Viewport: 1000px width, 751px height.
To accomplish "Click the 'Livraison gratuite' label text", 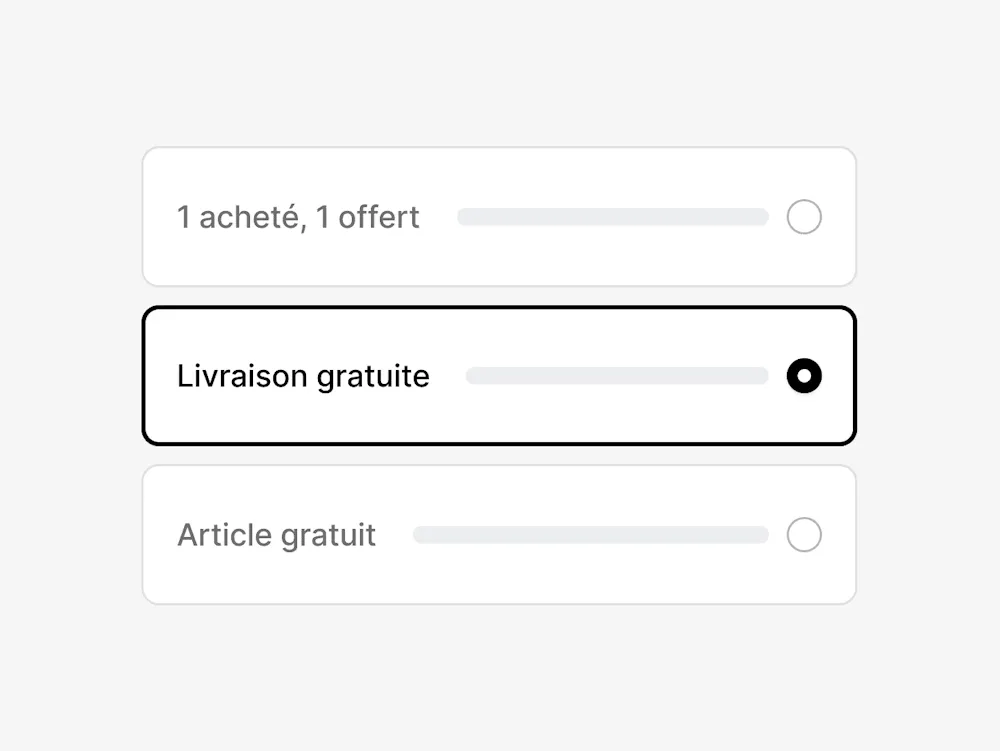I will pyautogui.click(x=303, y=376).
